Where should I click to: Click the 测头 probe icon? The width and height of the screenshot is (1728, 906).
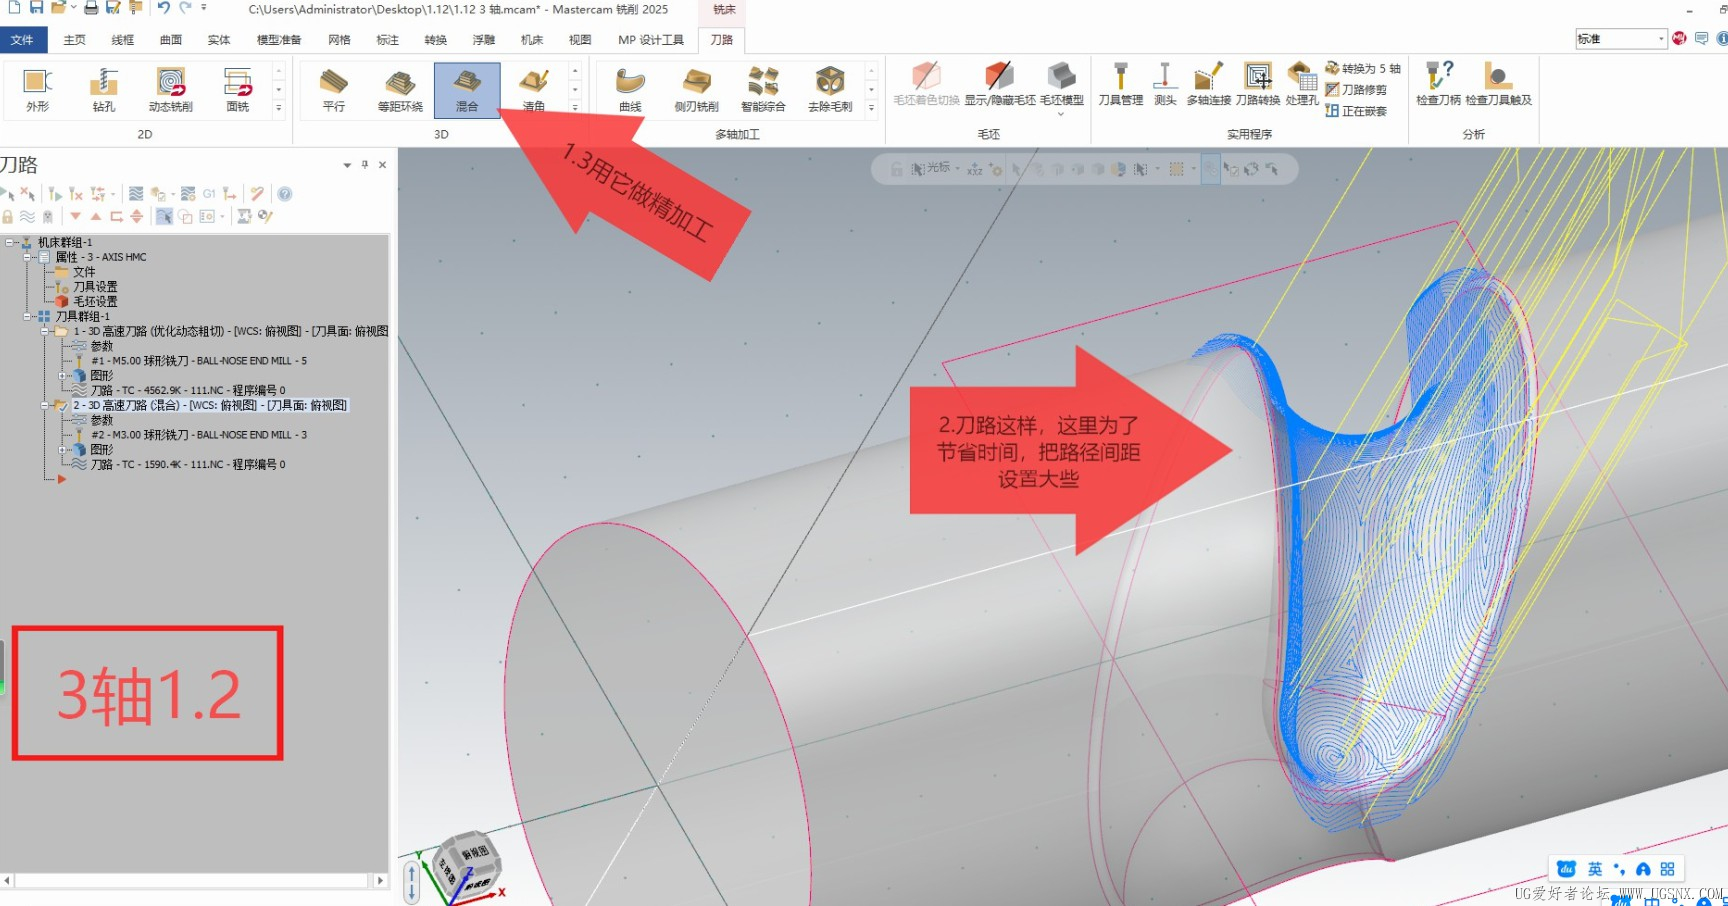(1165, 84)
